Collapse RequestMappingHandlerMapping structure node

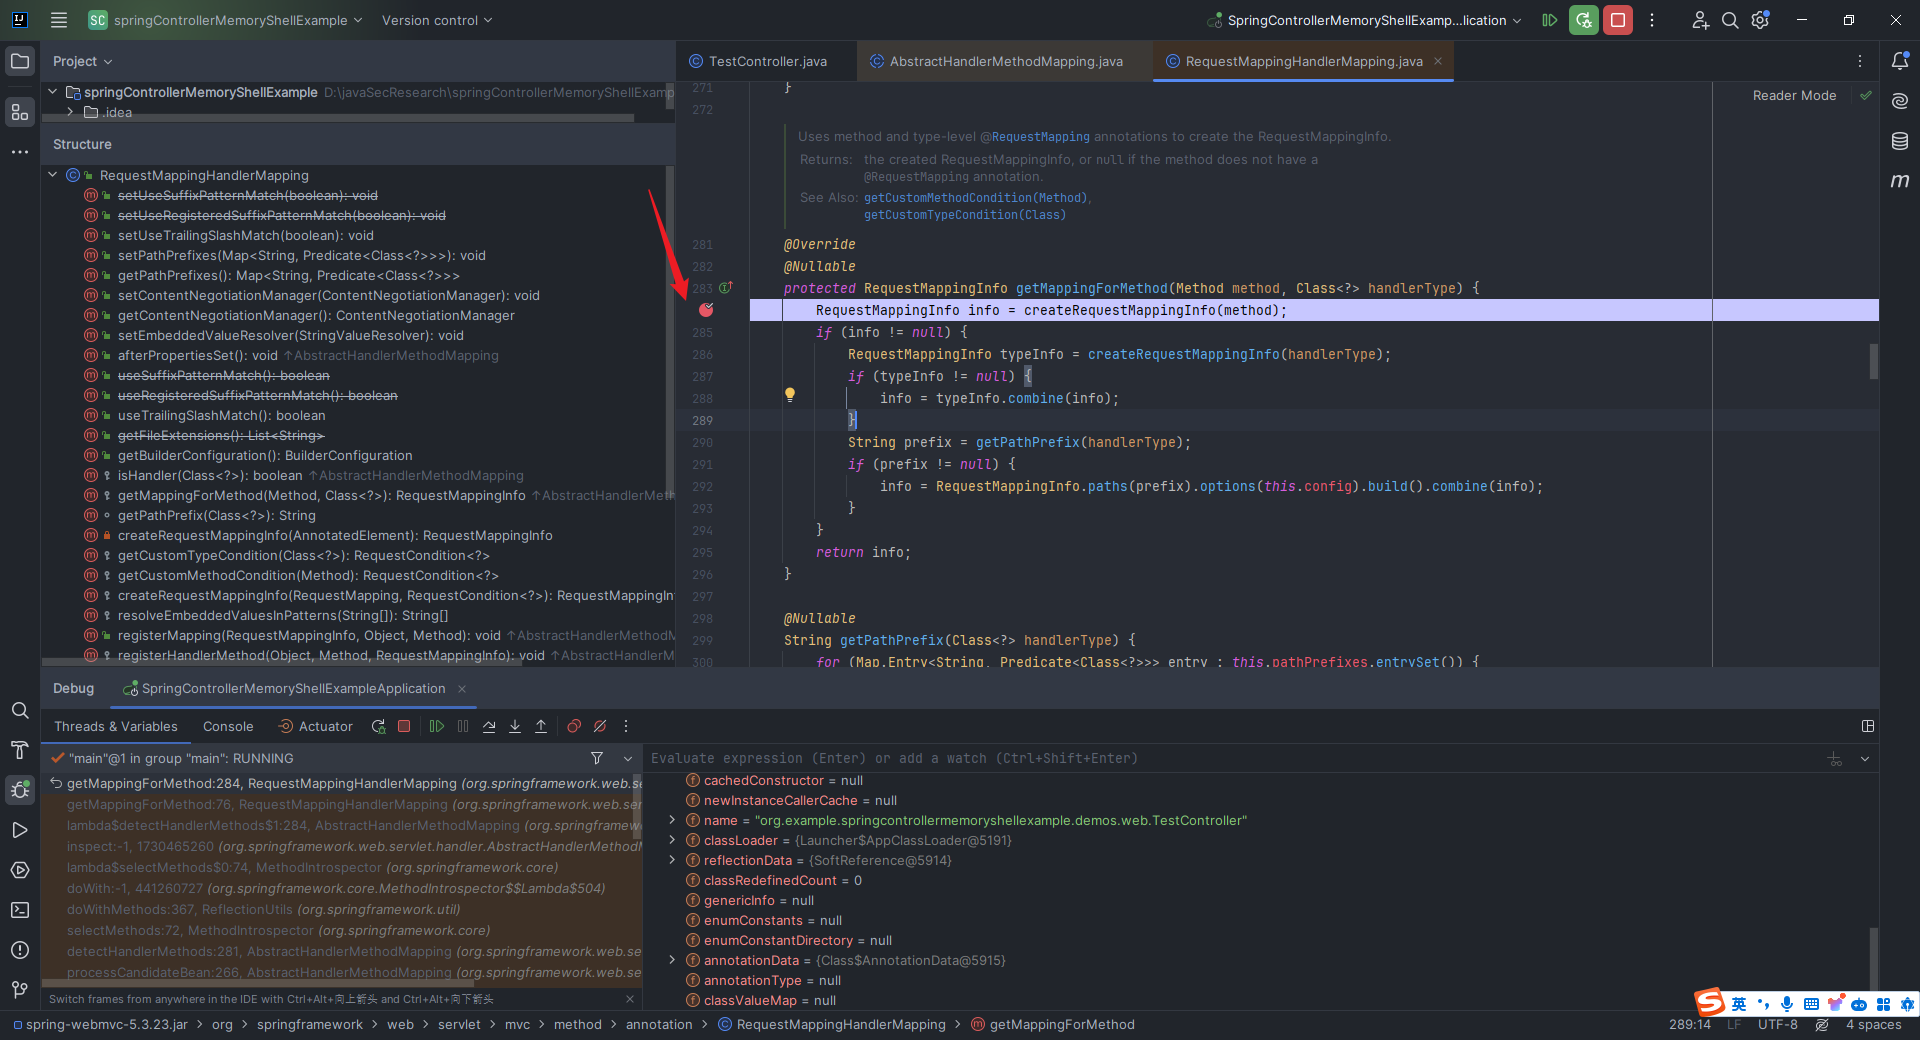click(53, 175)
